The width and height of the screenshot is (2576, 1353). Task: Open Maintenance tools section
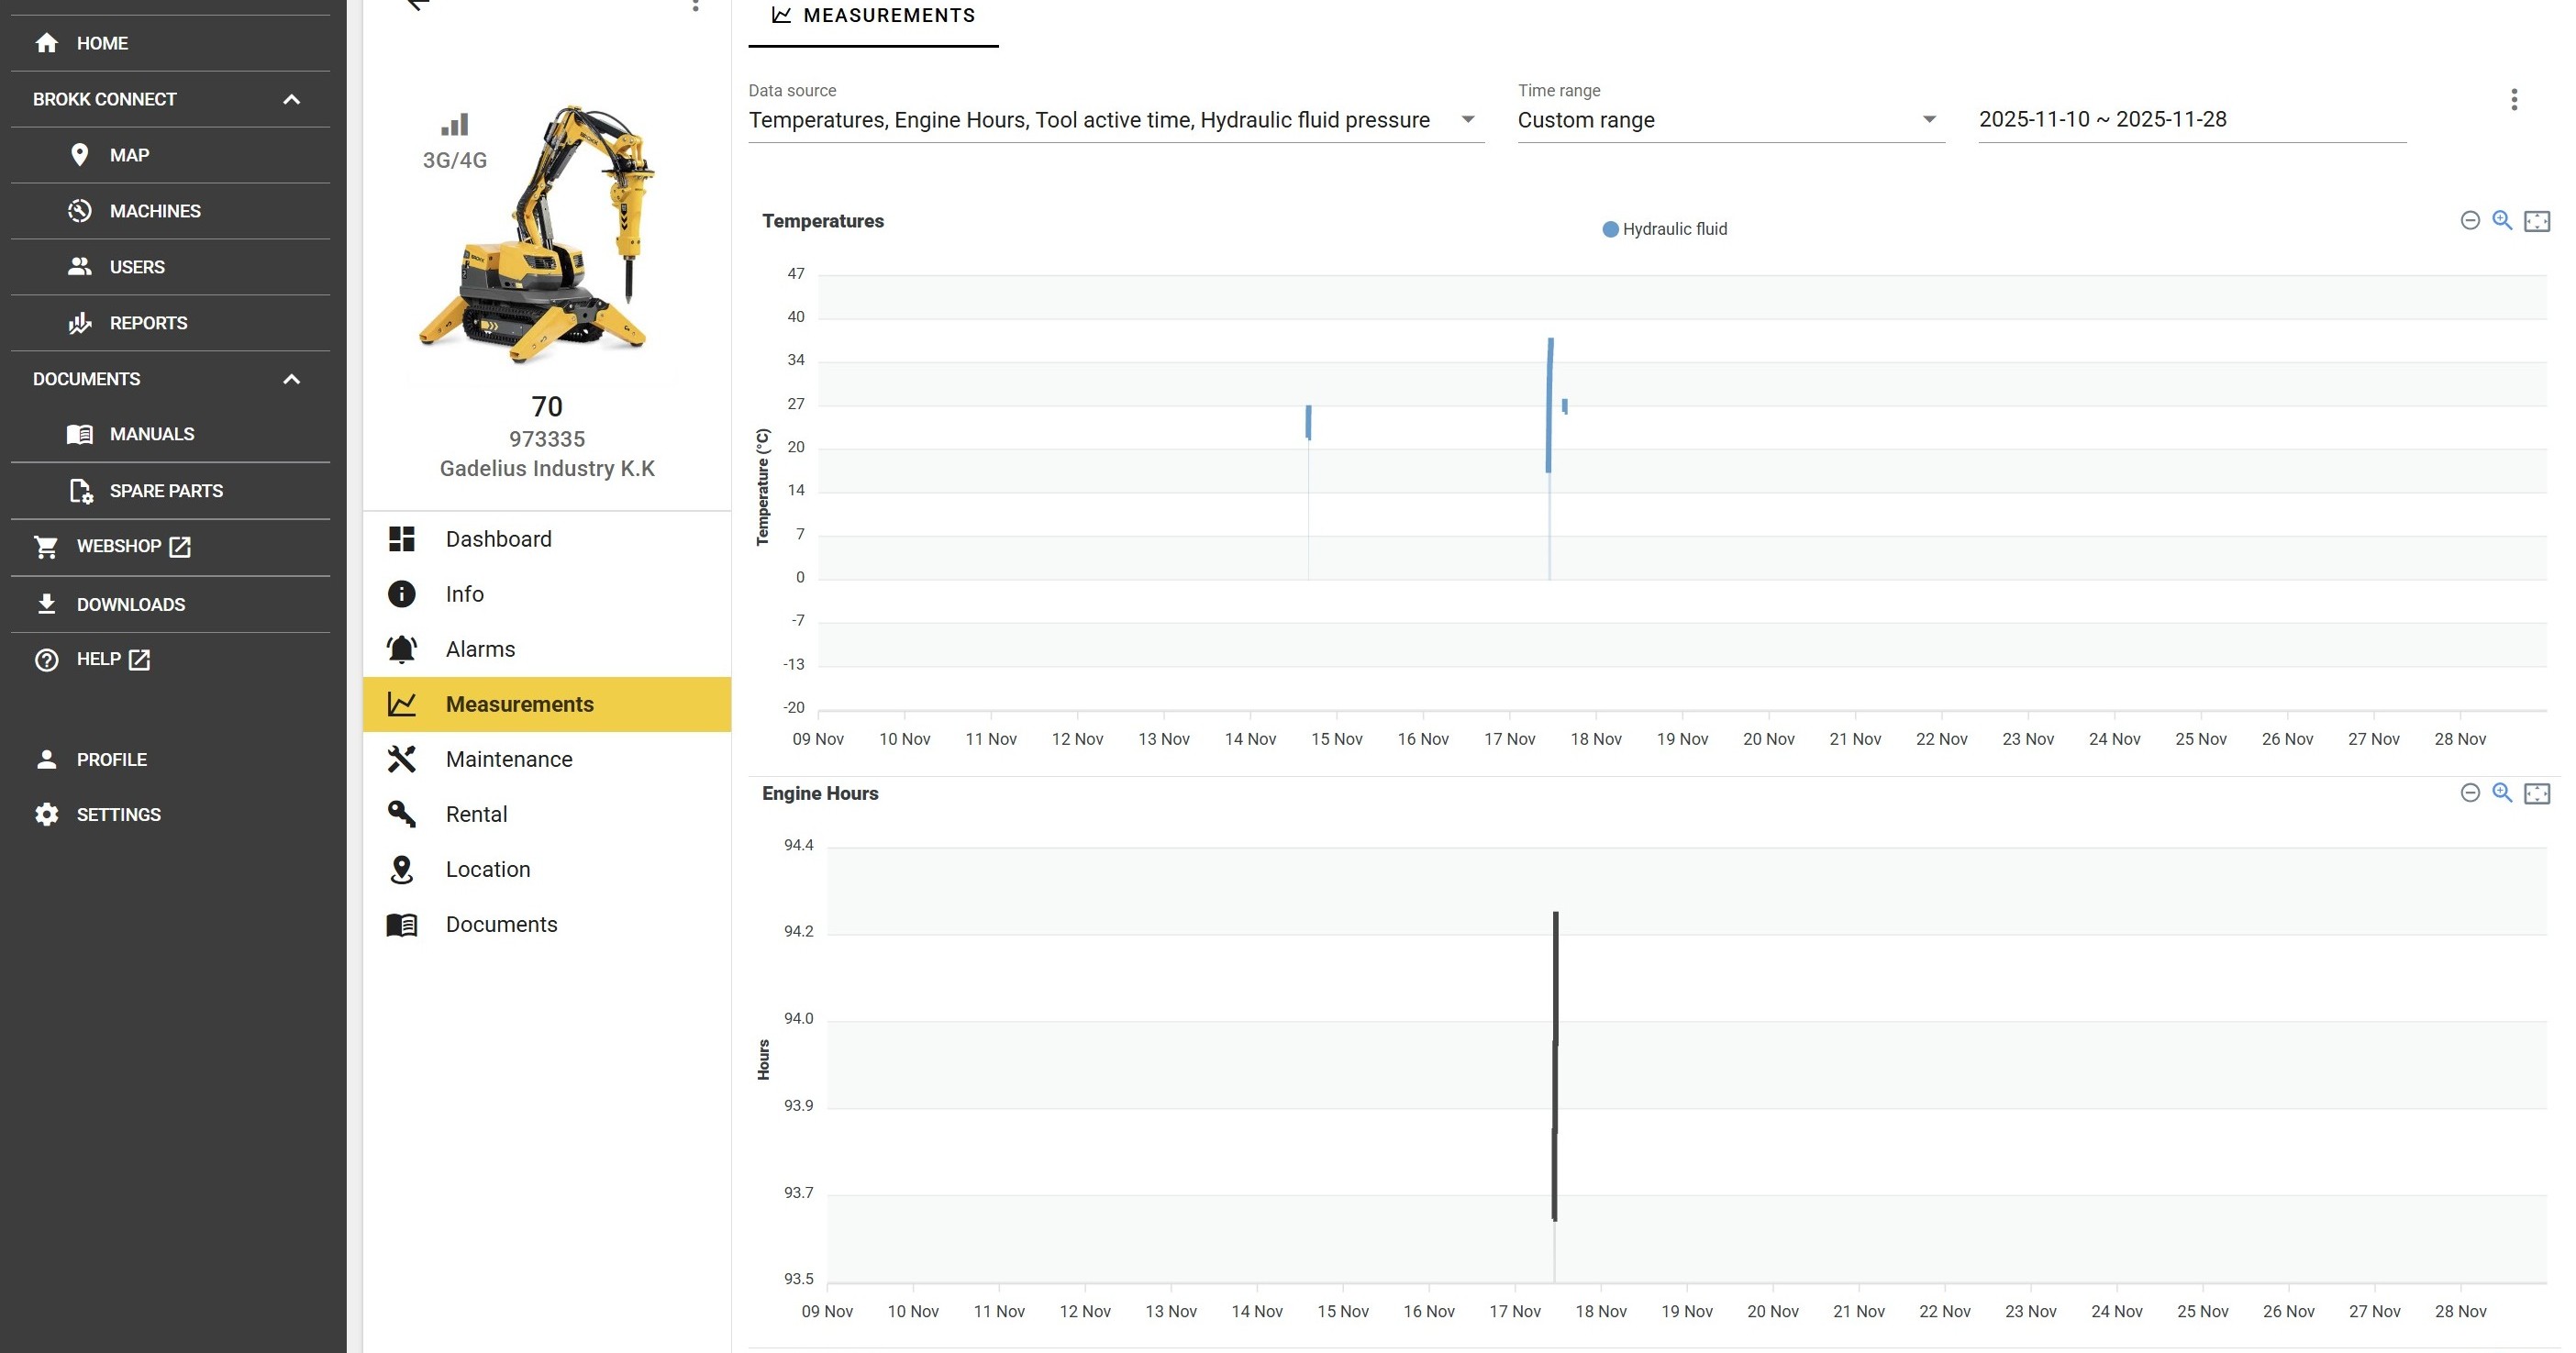click(x=508, y=759)
